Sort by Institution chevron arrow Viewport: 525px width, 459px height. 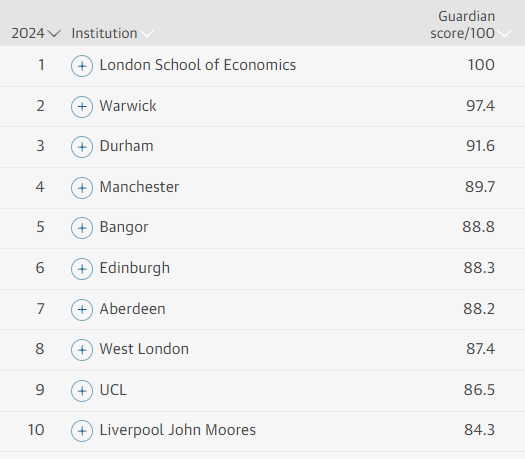click(147, 33)
